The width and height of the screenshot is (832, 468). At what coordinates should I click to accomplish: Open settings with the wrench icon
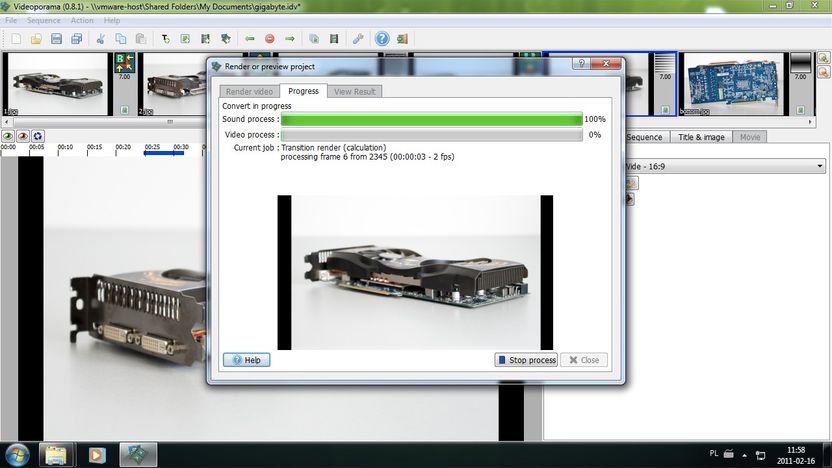358,39
